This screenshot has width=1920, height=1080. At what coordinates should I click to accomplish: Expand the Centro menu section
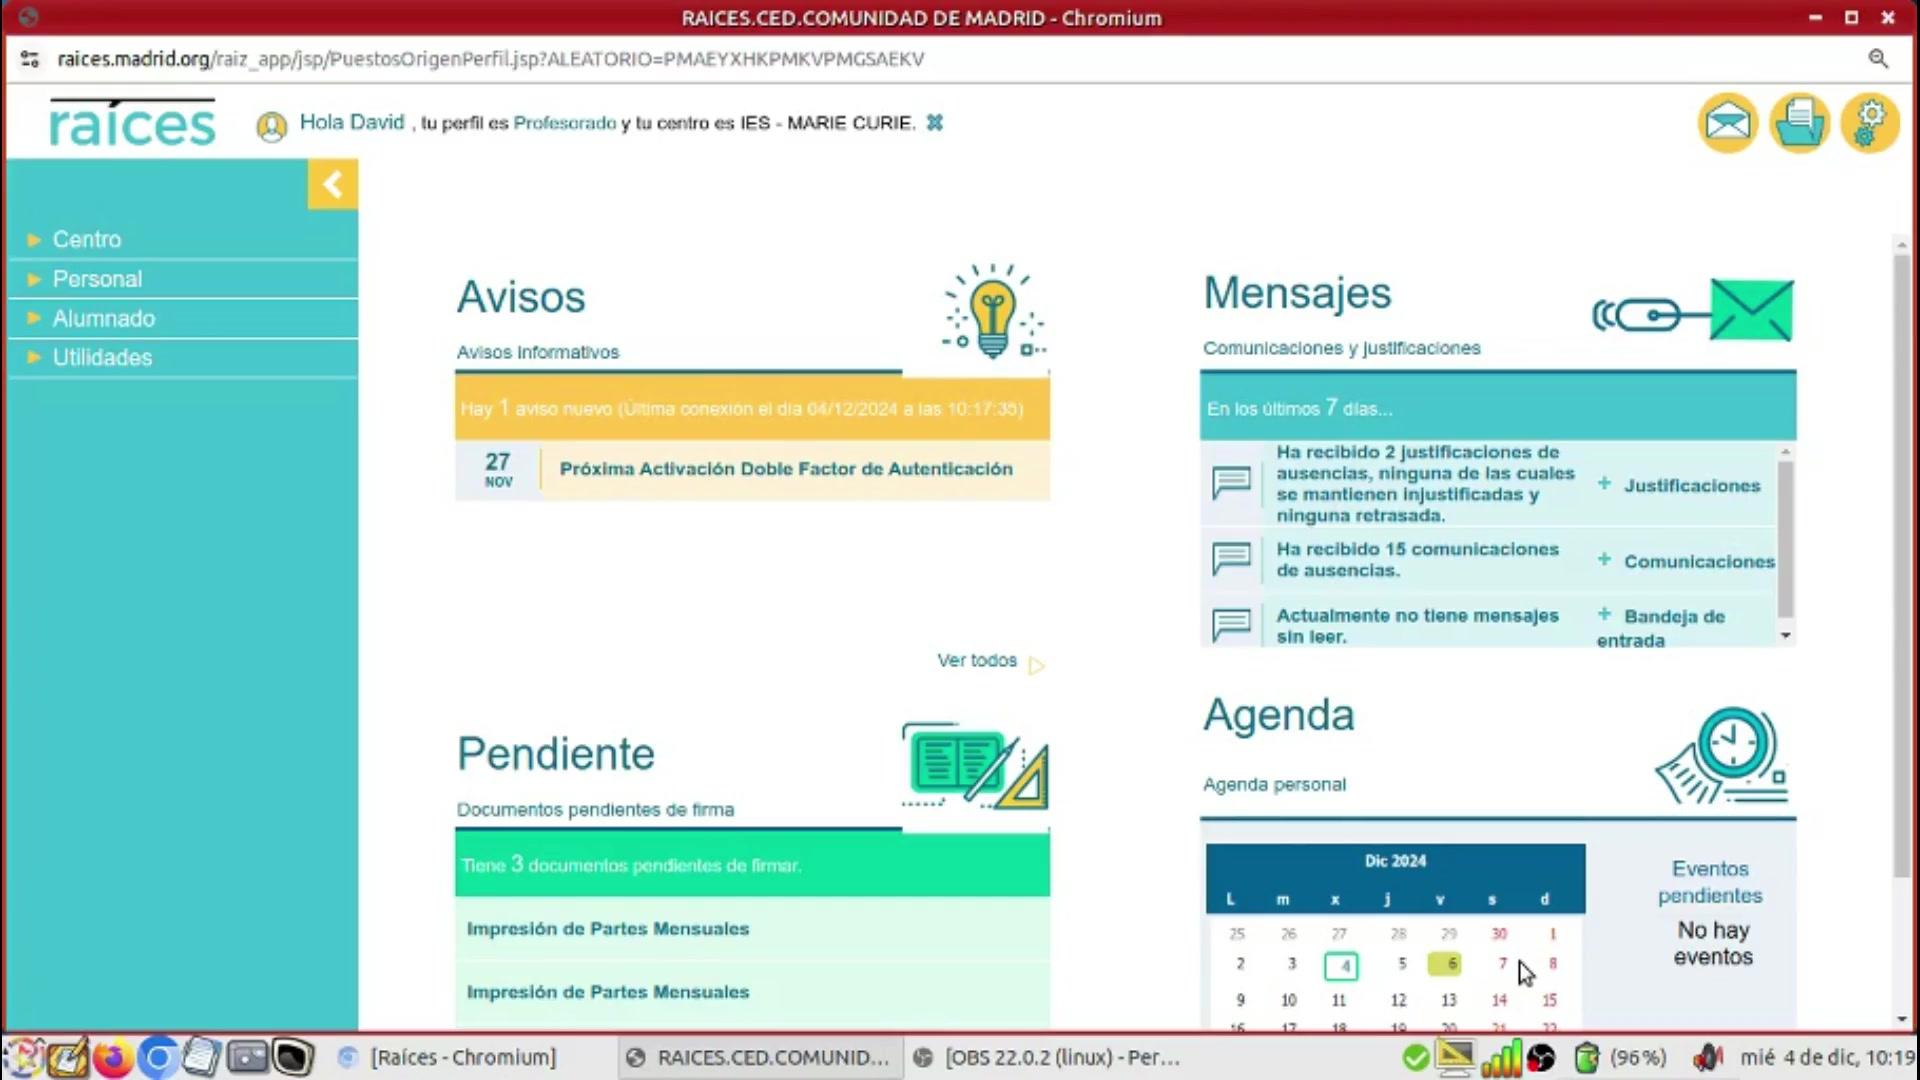pos(86,239)
